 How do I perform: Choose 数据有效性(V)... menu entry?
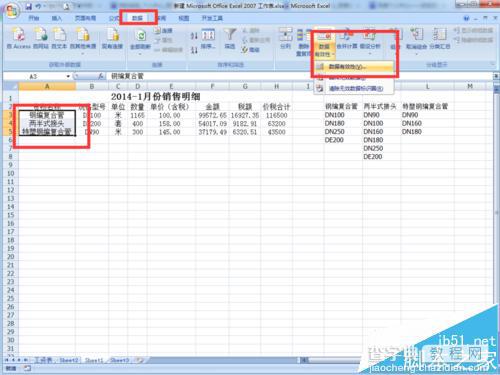coord(354,67)
